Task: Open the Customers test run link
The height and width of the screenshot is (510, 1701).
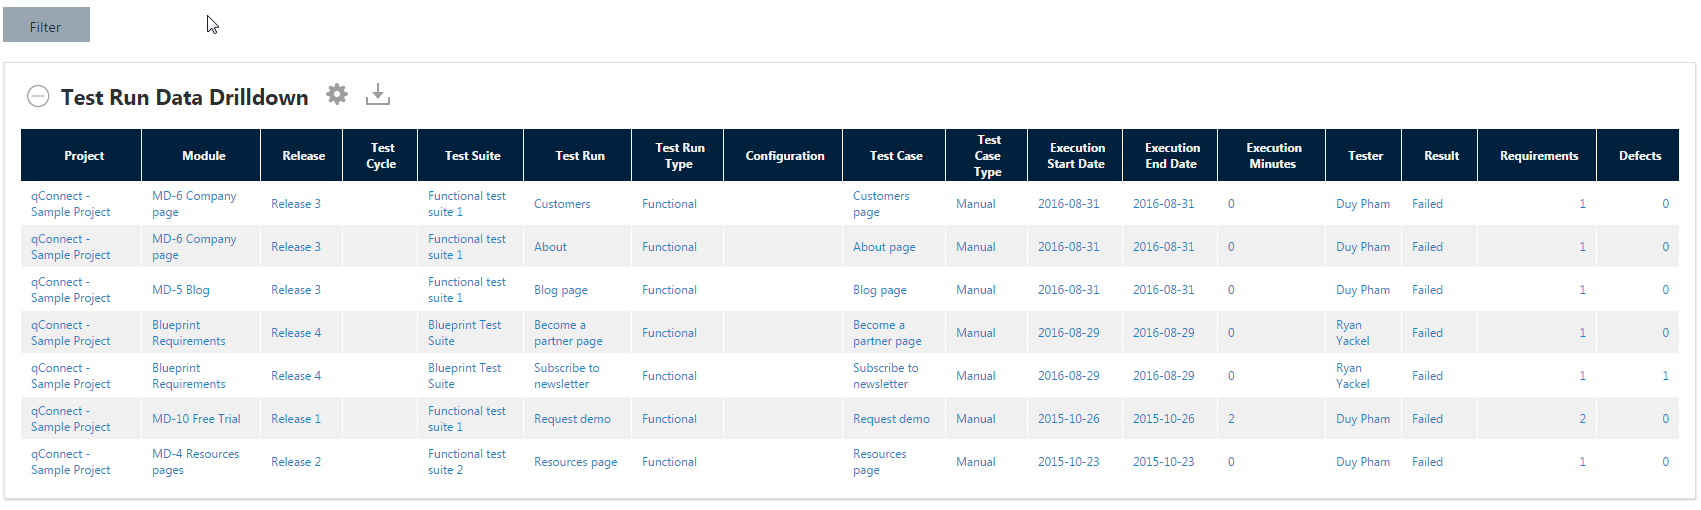Action: pos(562,204)
